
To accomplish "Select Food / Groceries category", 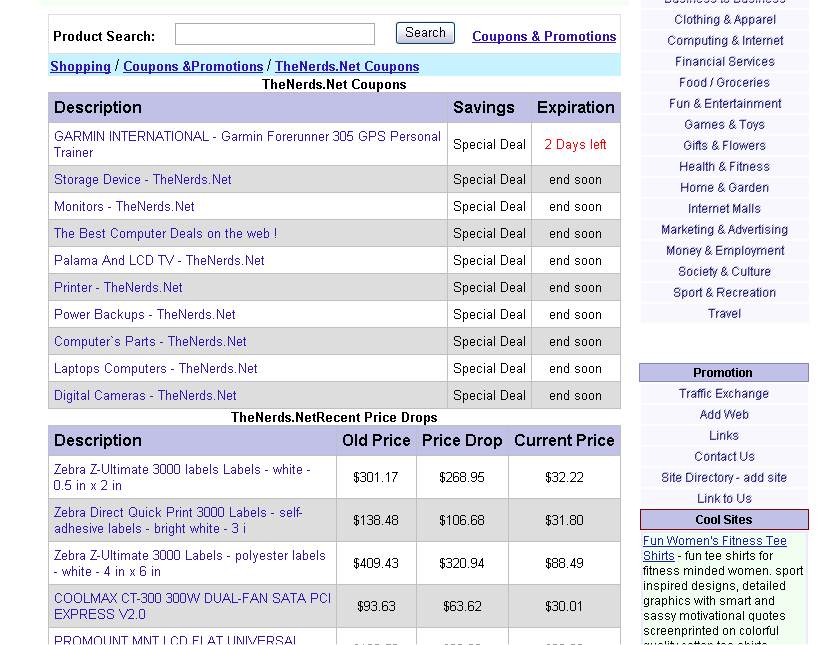I will [725, 83].
